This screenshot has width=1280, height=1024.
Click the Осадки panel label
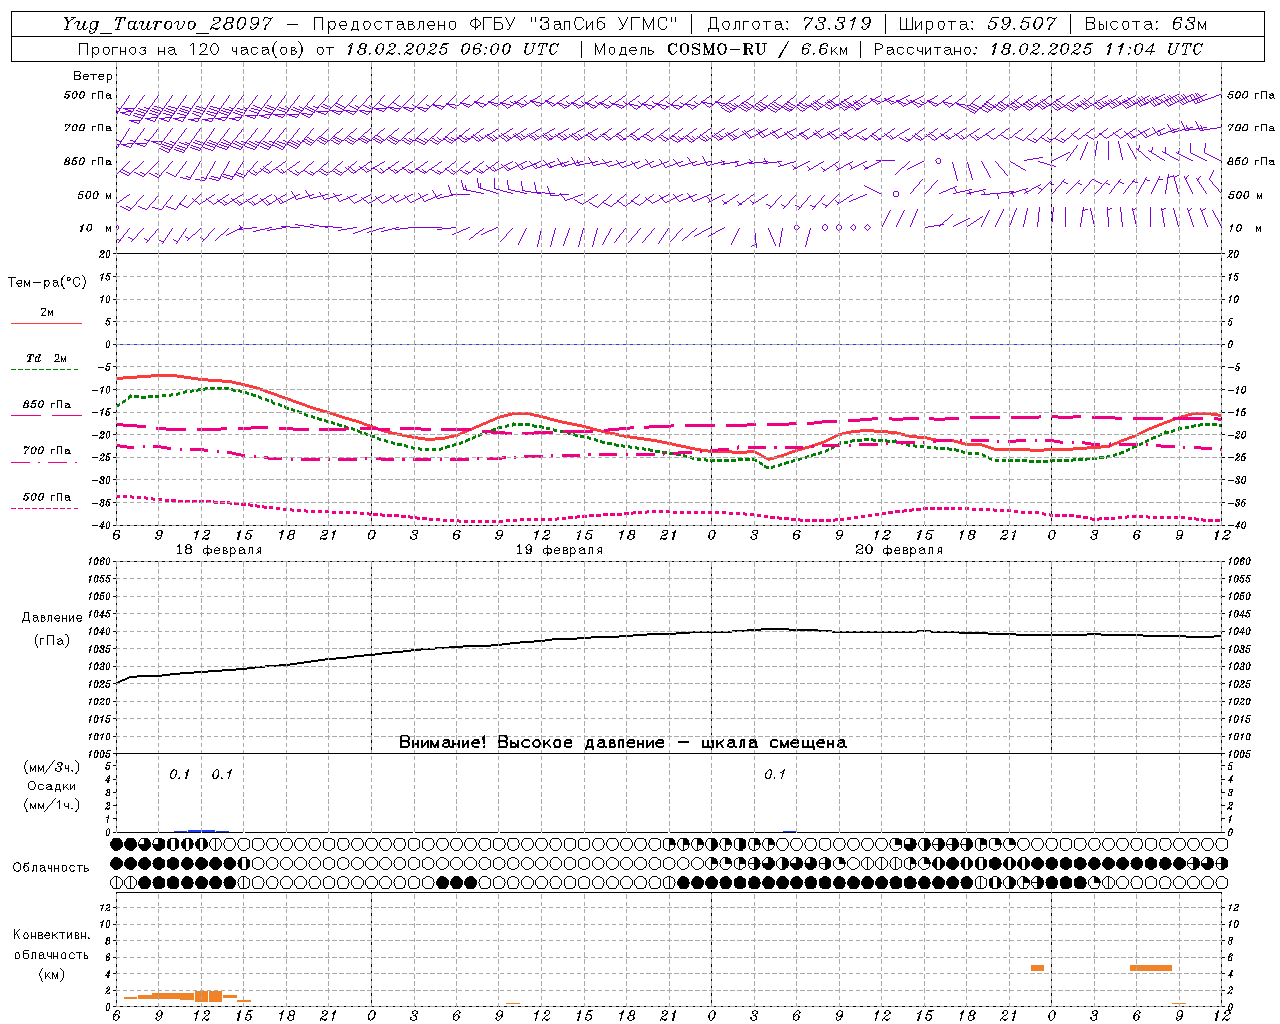point(51,786)
